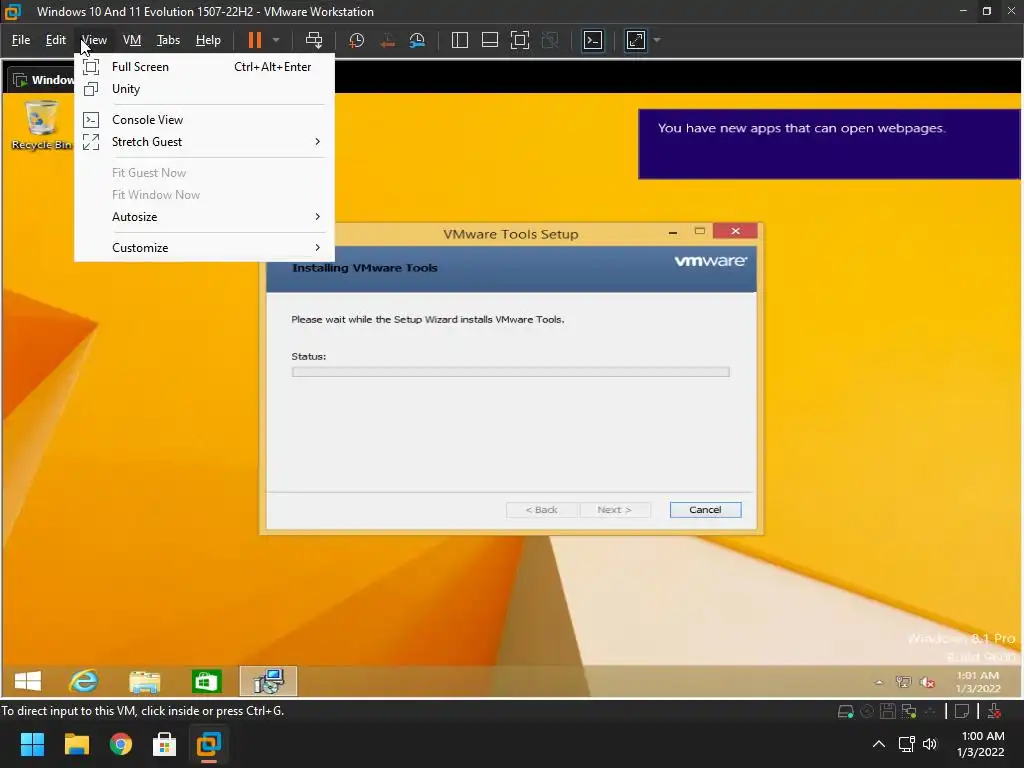This screenshot has height=768, width=1024.
Task: Minimize the VMware Tools Setup dialog
Action: (673, 232)
